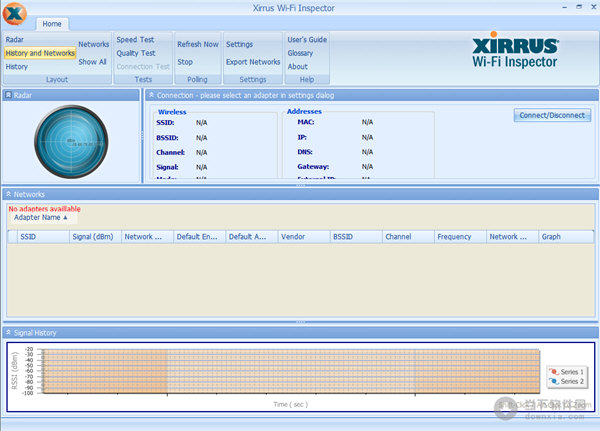The height and width of the screenshot is (431, 600).
Task: Open About information
Action: coord(297,67)
